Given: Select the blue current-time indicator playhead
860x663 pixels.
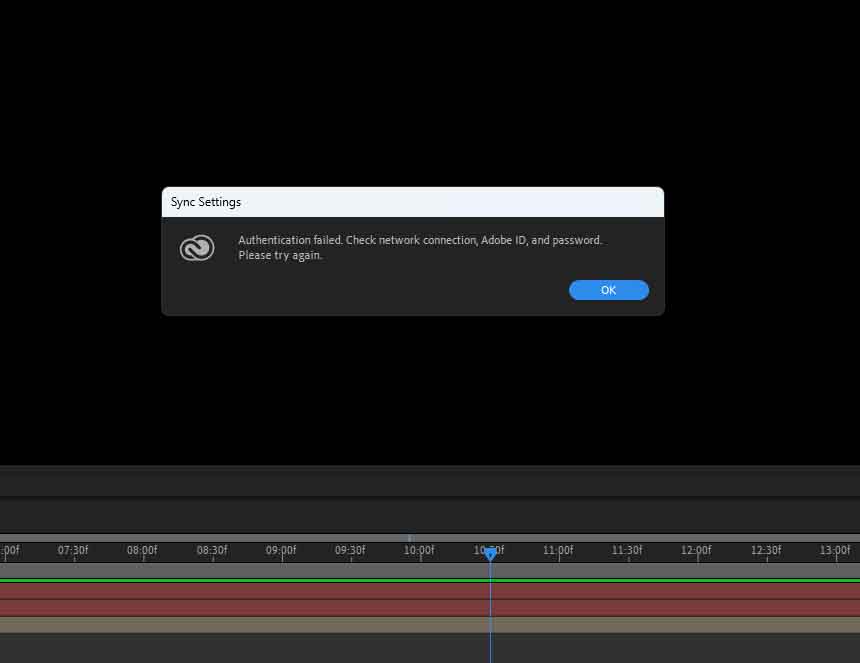Looking at the screenshot, I should [x=490, y=554].
